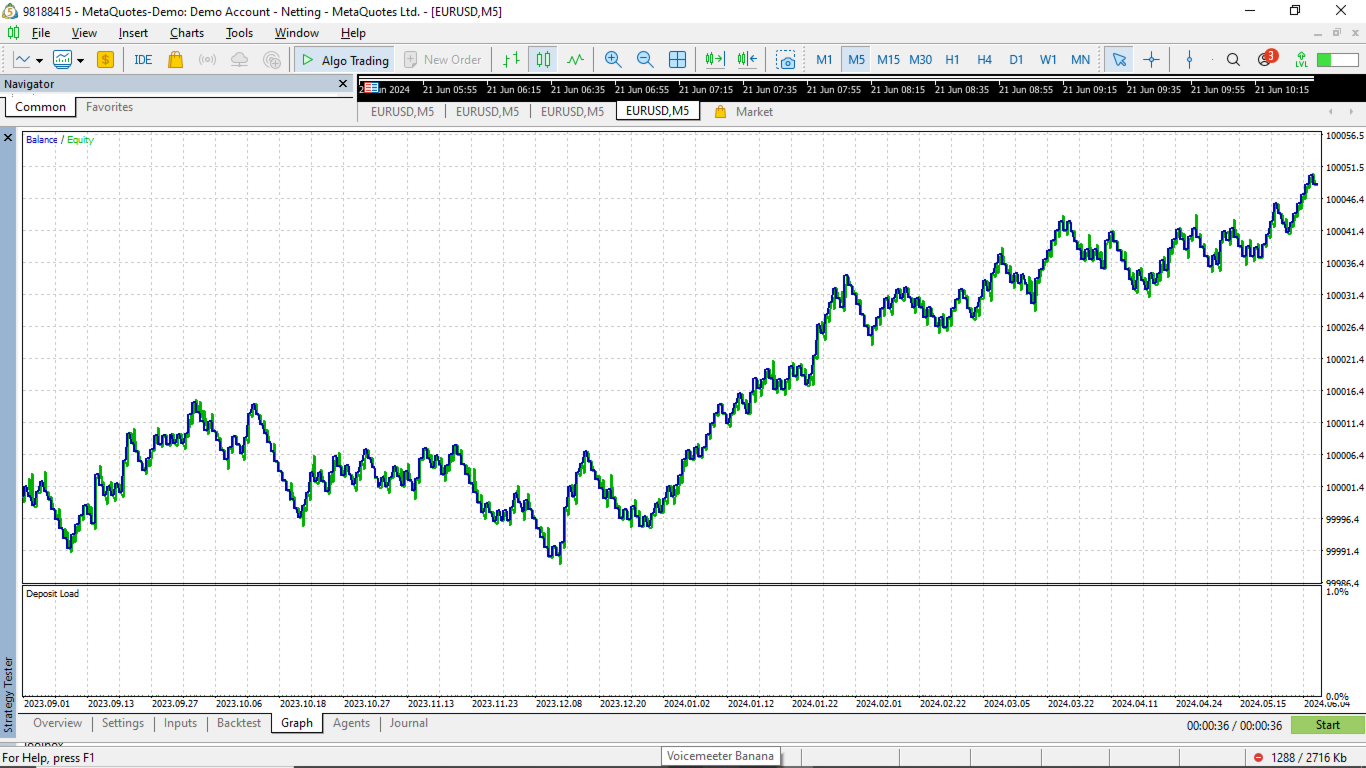The height and width of the screenshot is (768, 1366).
Task: Open the account notifications icon with badge
Action: [x=1266, y=59]
